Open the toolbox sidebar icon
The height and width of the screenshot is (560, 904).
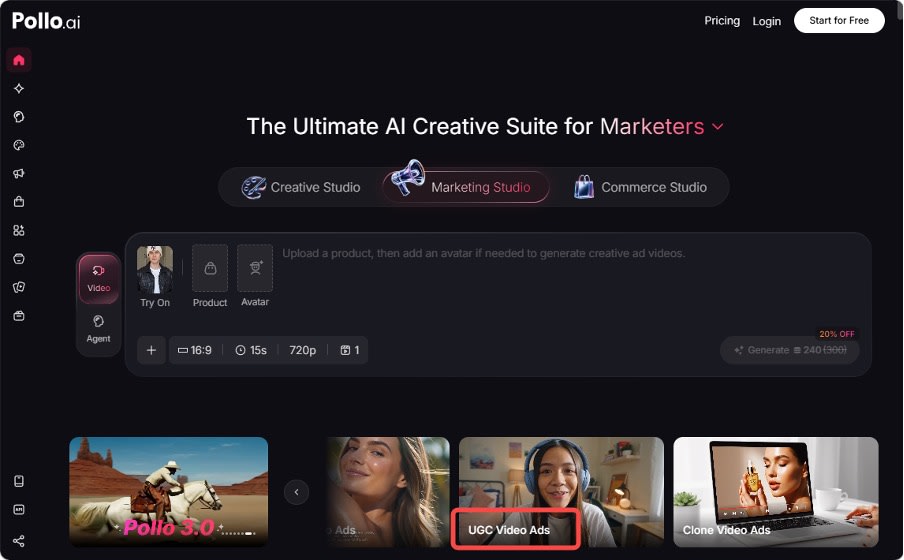pyautogui.click(x=19, y=316)
